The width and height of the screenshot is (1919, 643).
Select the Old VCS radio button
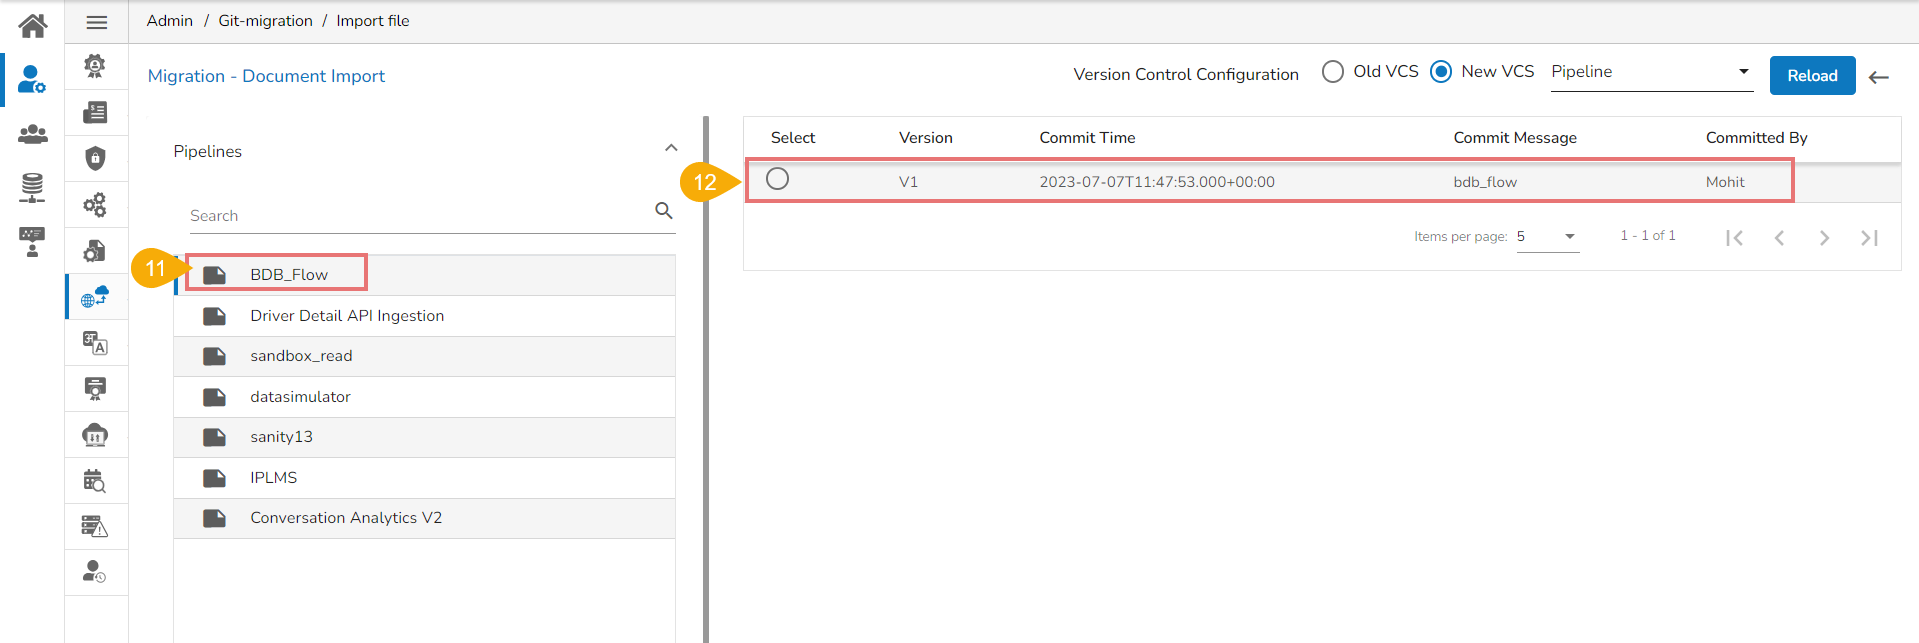[1333, 72]
